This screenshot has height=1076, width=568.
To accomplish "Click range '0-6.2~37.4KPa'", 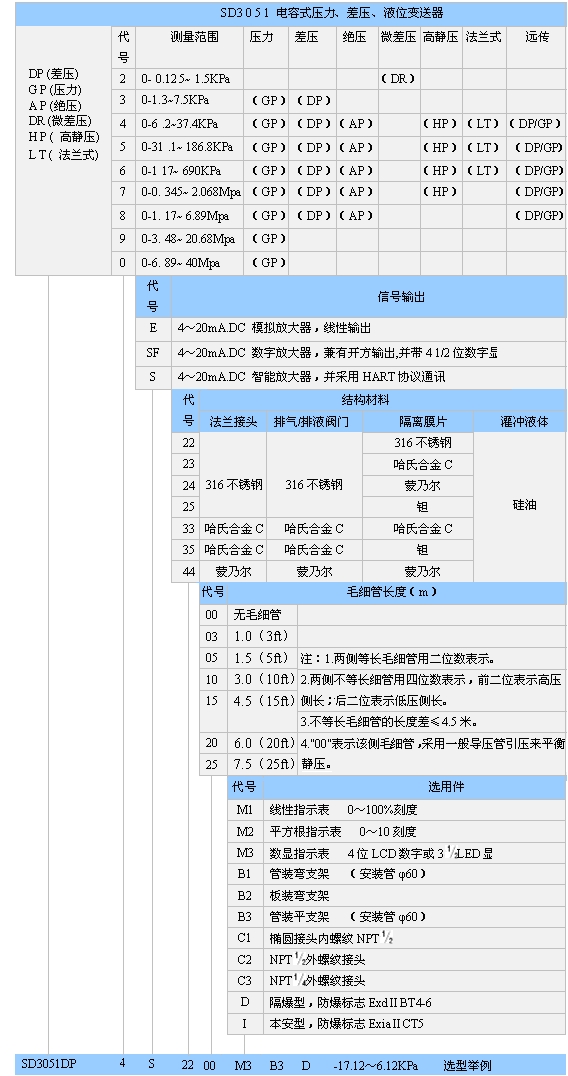I will pos(180,124).
